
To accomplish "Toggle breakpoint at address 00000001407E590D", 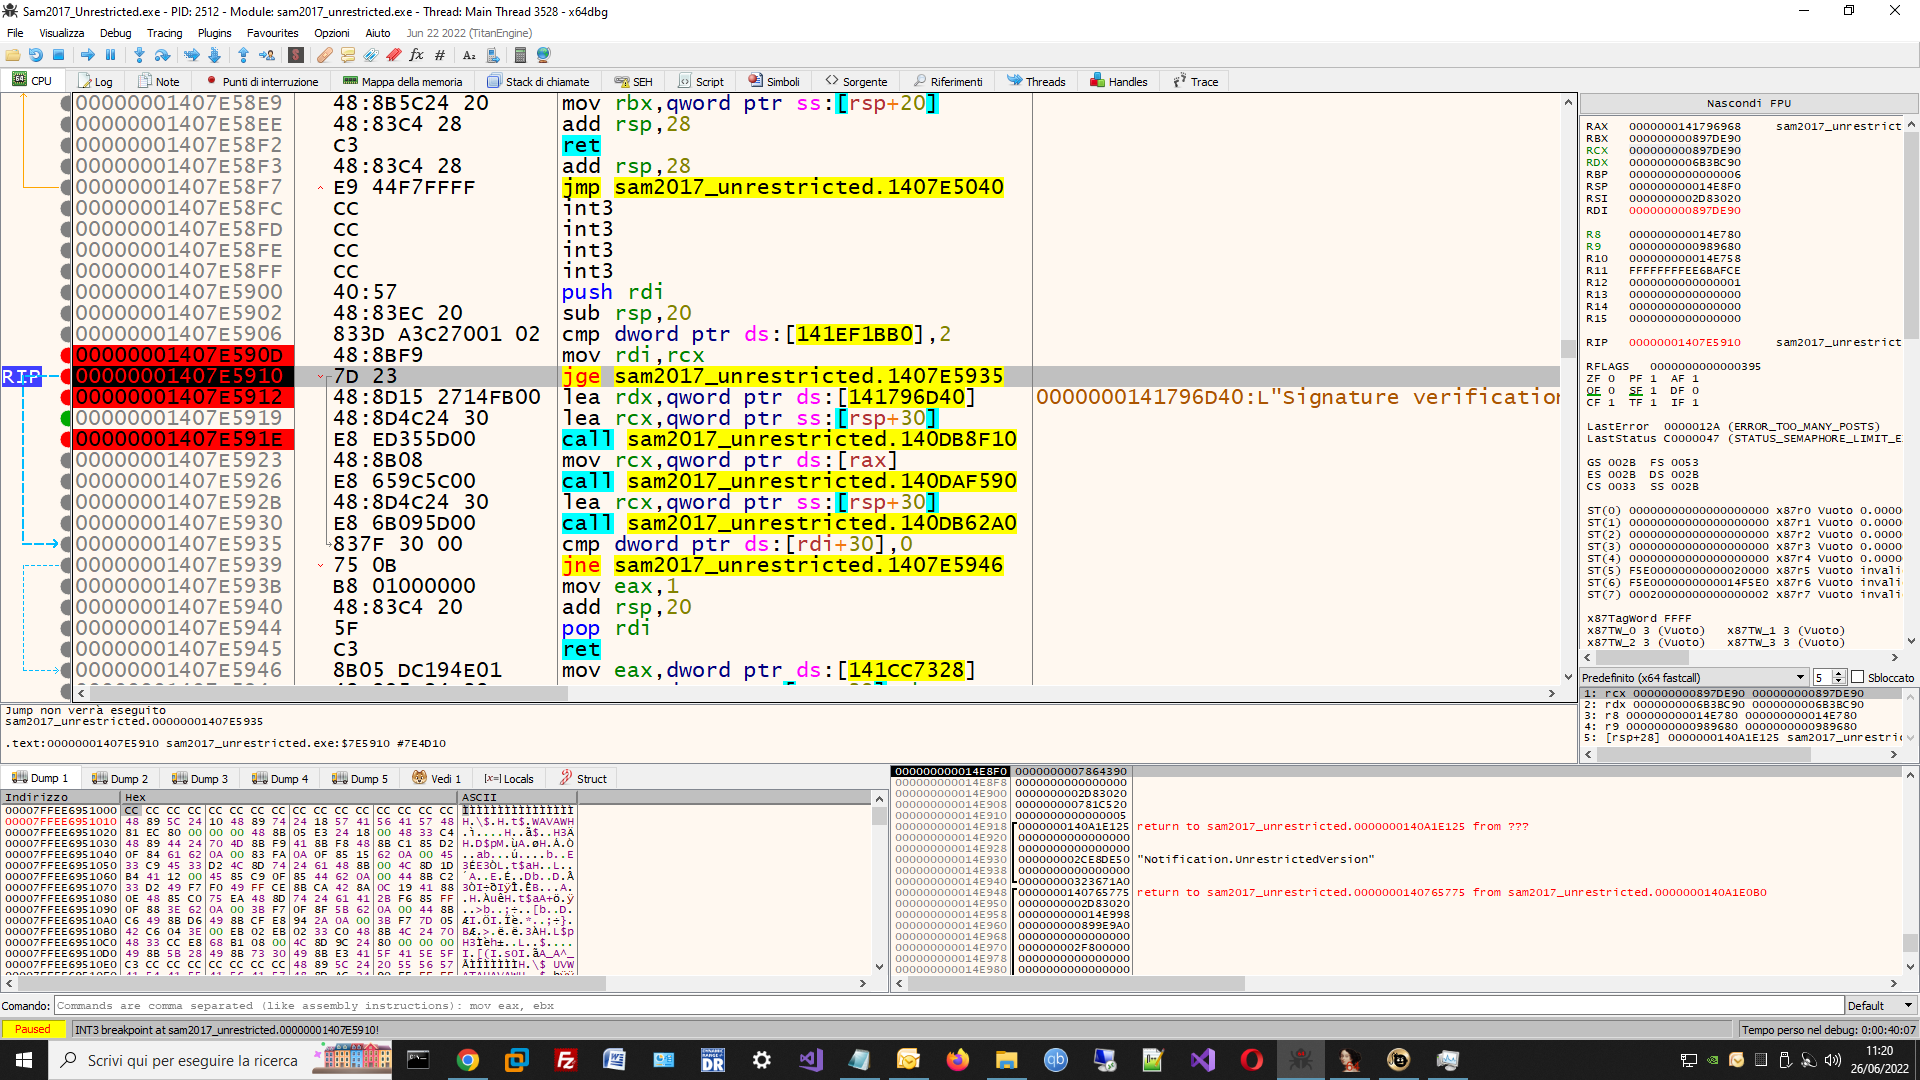I will 66,355.
